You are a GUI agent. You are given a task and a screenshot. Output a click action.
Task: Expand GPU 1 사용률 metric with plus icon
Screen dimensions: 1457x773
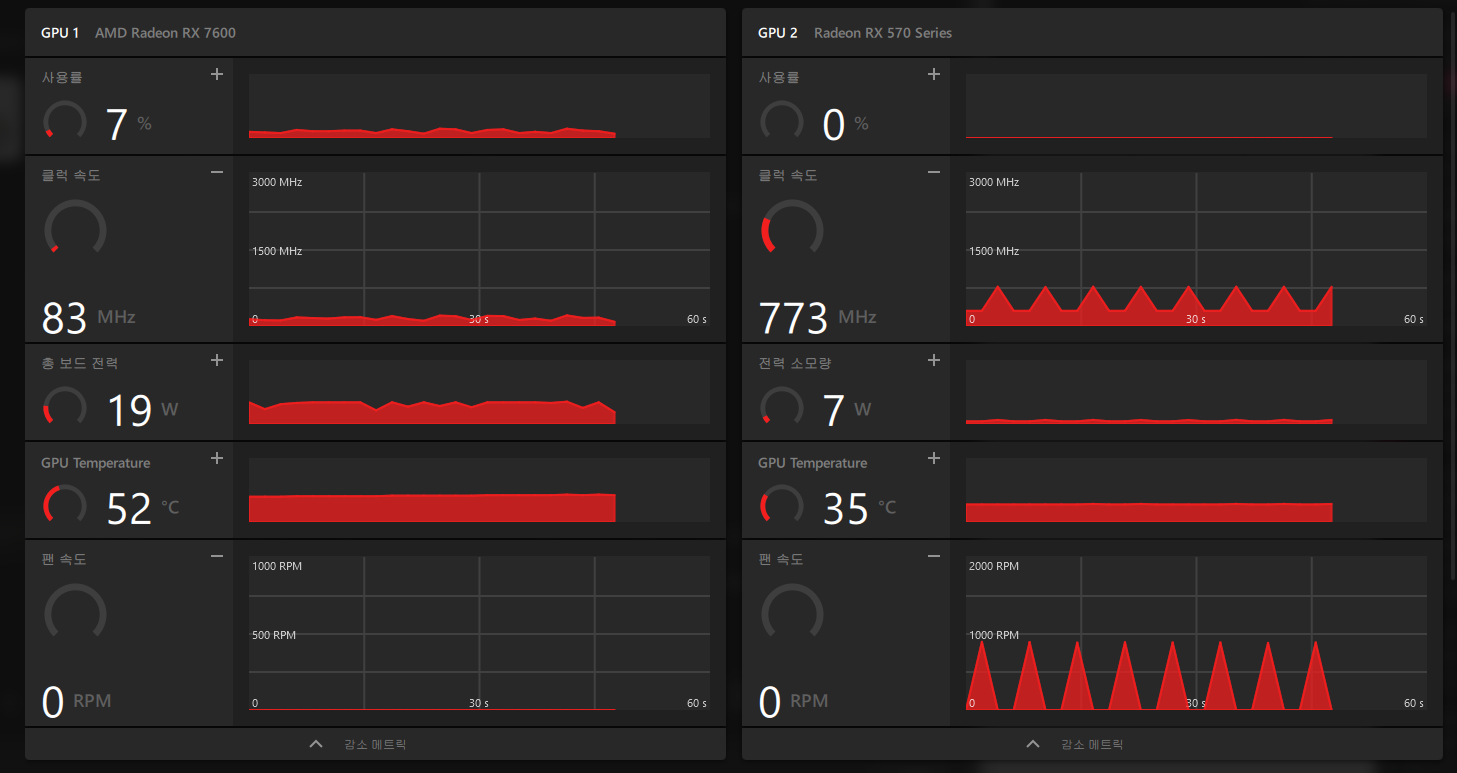(217, 74)
